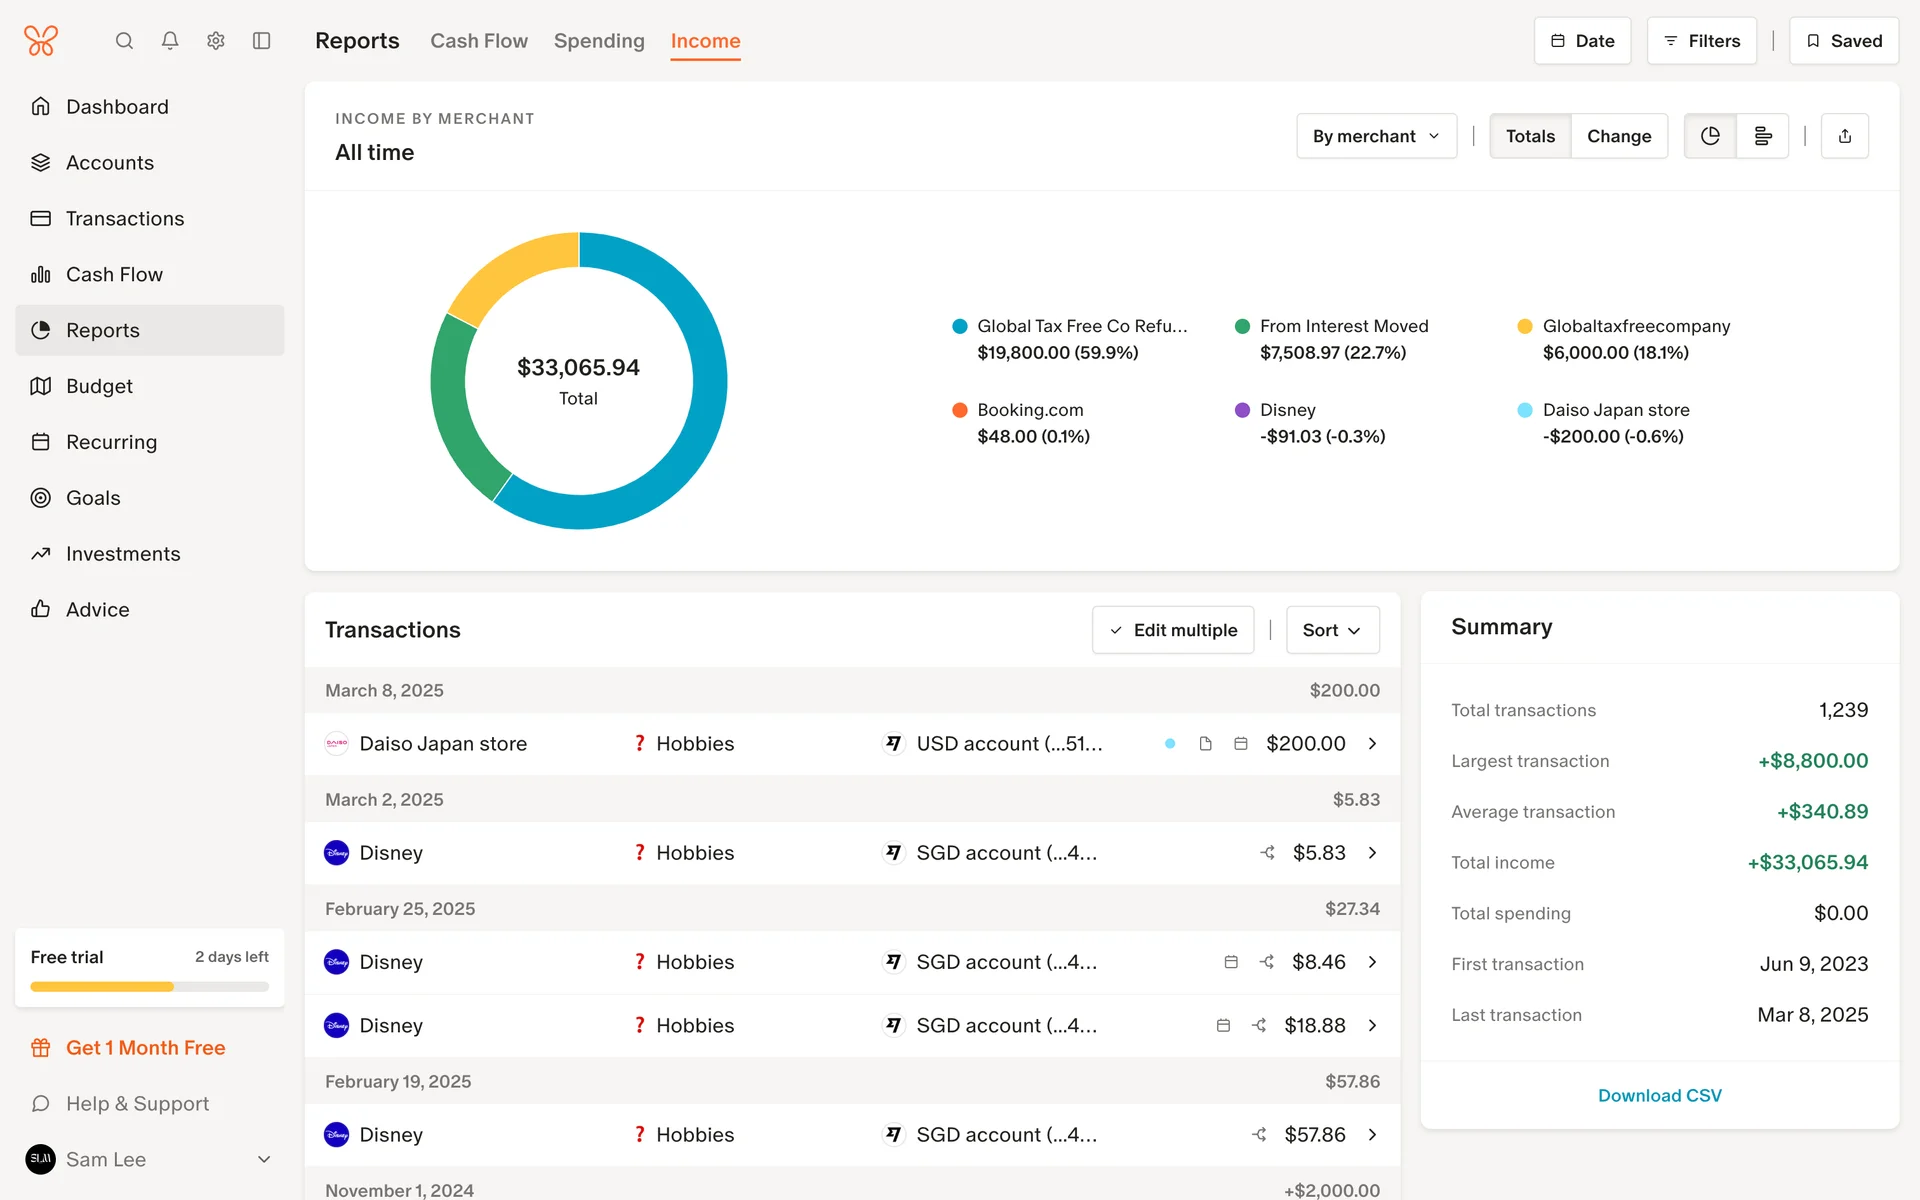Collapse sidebar with panel icon

tap(262, 41)
